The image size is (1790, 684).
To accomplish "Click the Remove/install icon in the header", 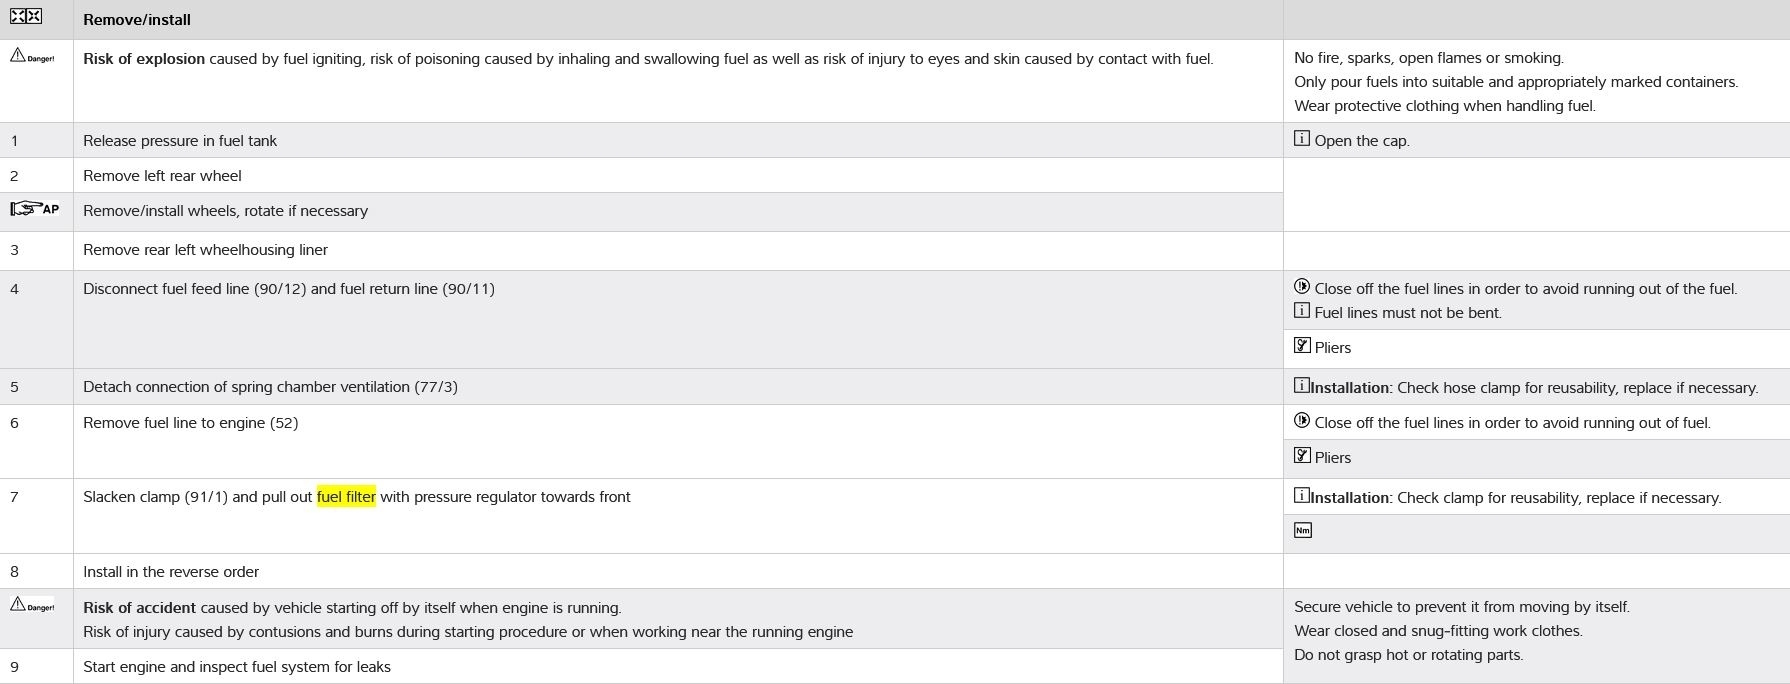I will (26, 16).
